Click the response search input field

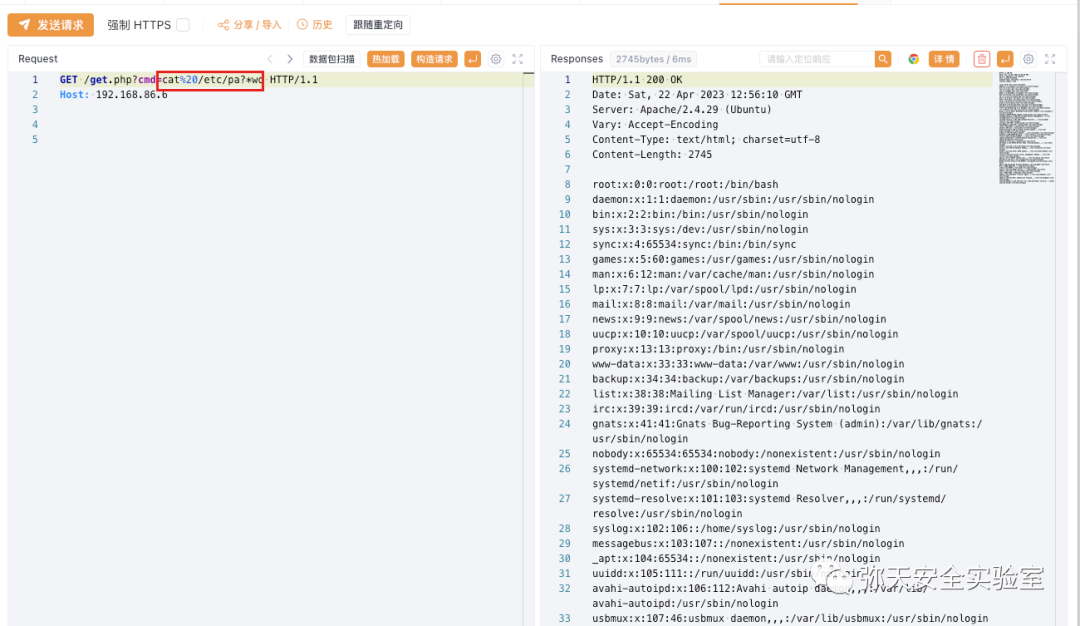817,59
